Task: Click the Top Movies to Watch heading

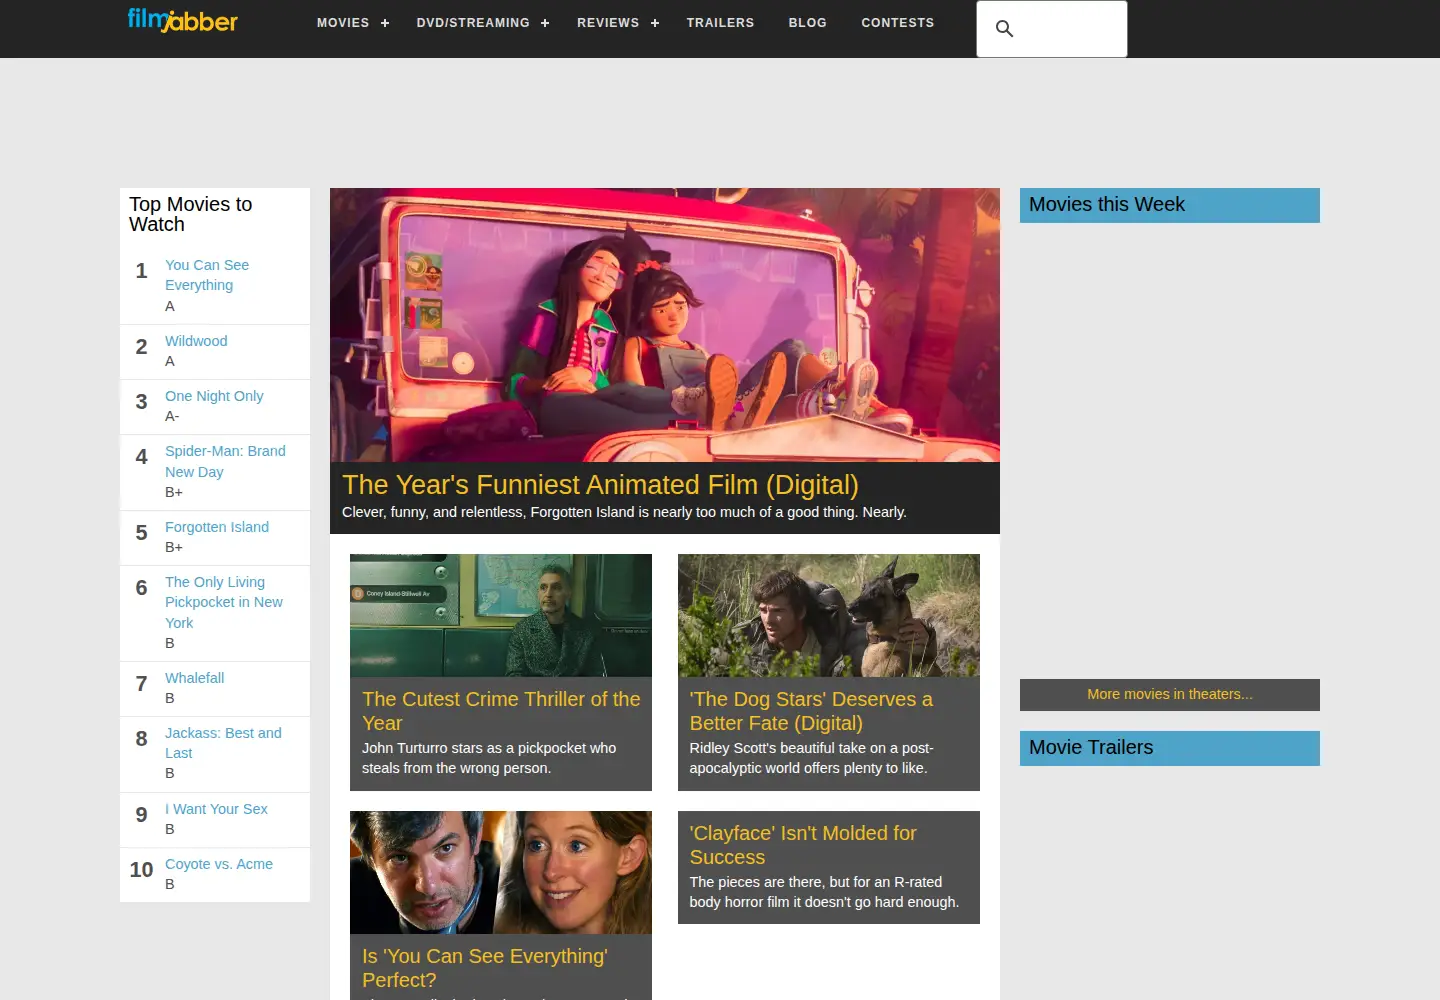Action: (x=191, y=214)
